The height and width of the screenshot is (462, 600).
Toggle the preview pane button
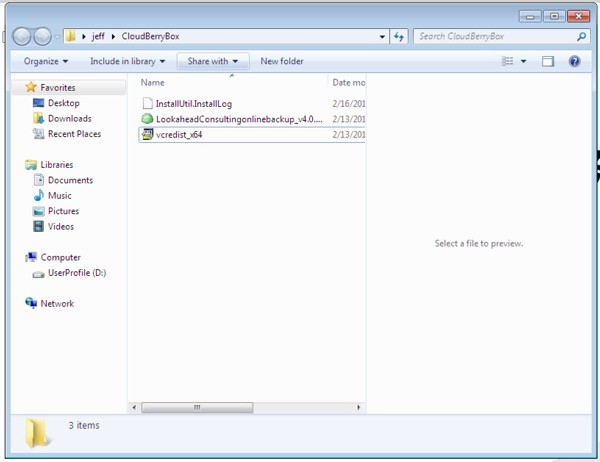point(548,61)
